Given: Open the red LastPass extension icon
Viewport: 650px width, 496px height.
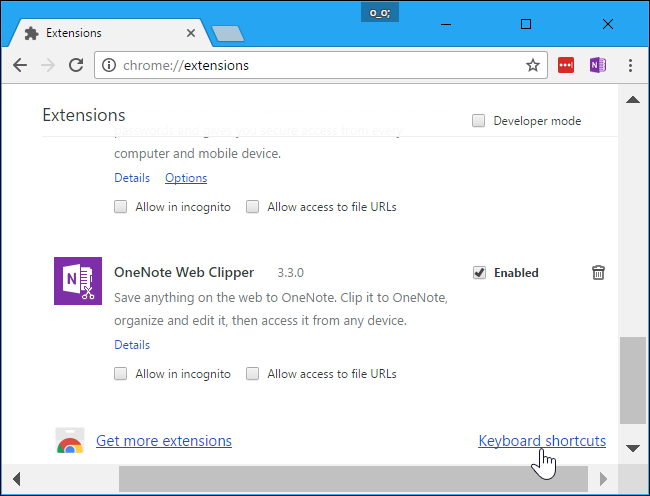Looking at the screenshot, I should tap(566, 65).
